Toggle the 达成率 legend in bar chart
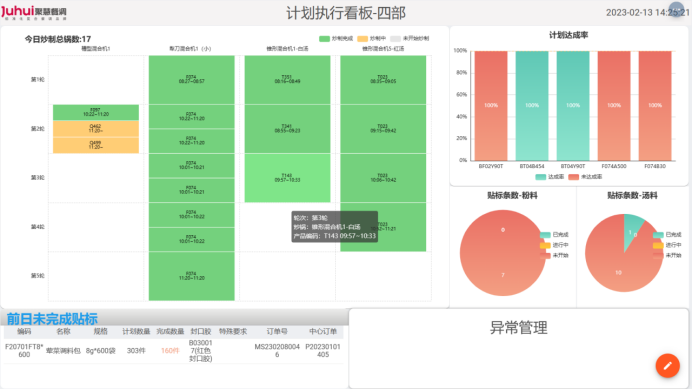The height and width of the screenshot is (390, 692). (x=549, y=177)
